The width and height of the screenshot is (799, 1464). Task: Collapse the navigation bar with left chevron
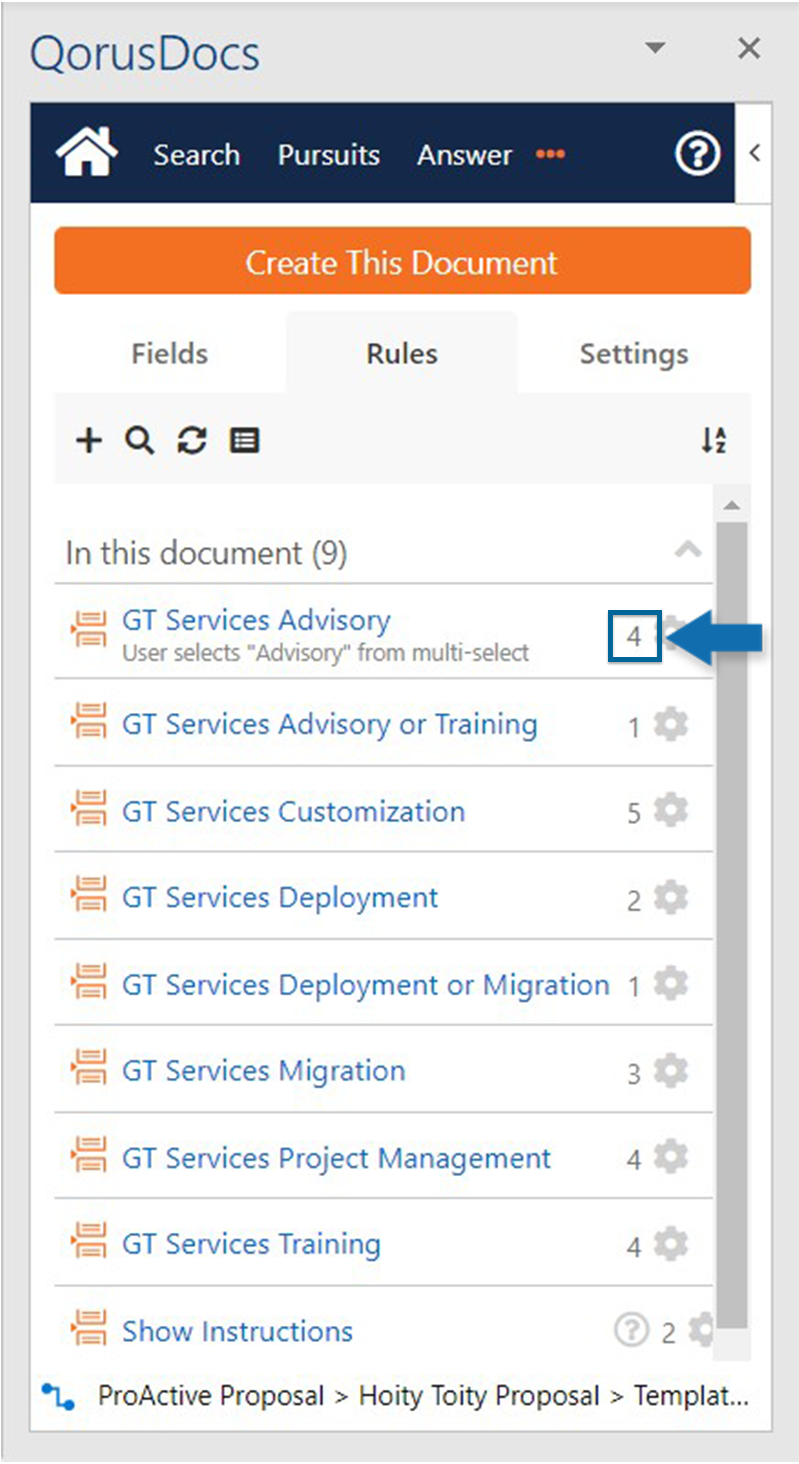tap(754, 153)
